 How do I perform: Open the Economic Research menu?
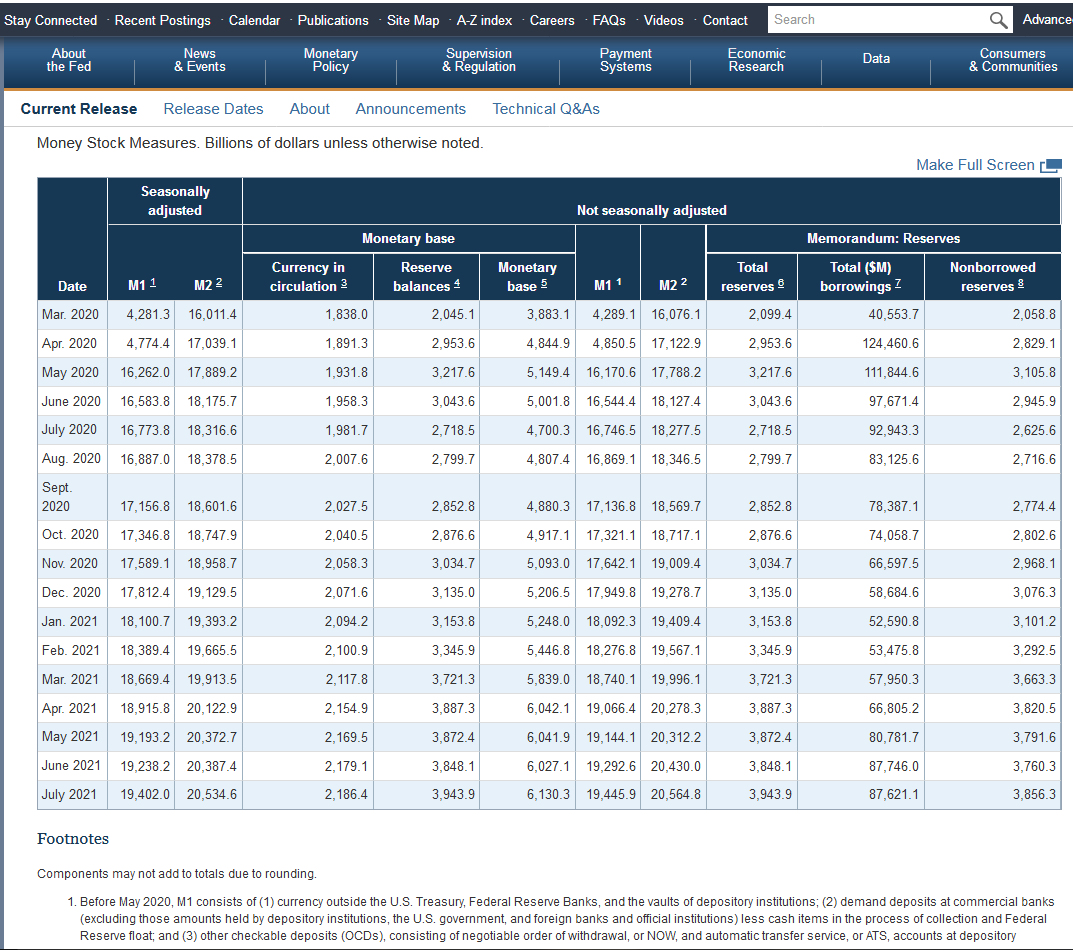click(x=756, y=61)
